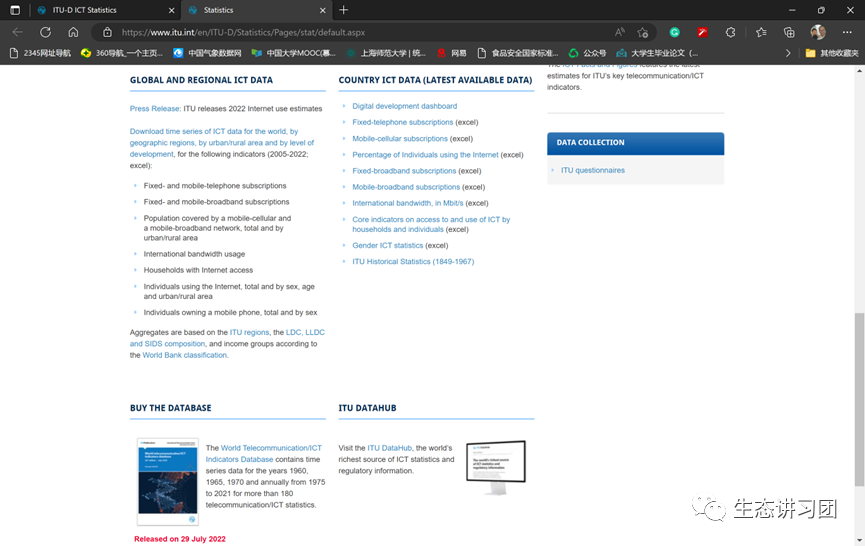Open the ITU regions link

(249, 332)
